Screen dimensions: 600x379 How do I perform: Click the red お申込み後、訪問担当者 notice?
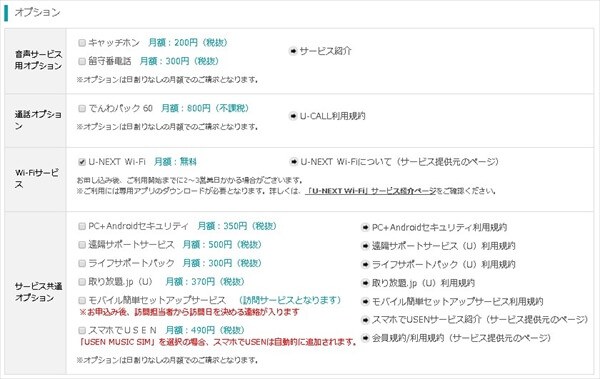point(189,312)
